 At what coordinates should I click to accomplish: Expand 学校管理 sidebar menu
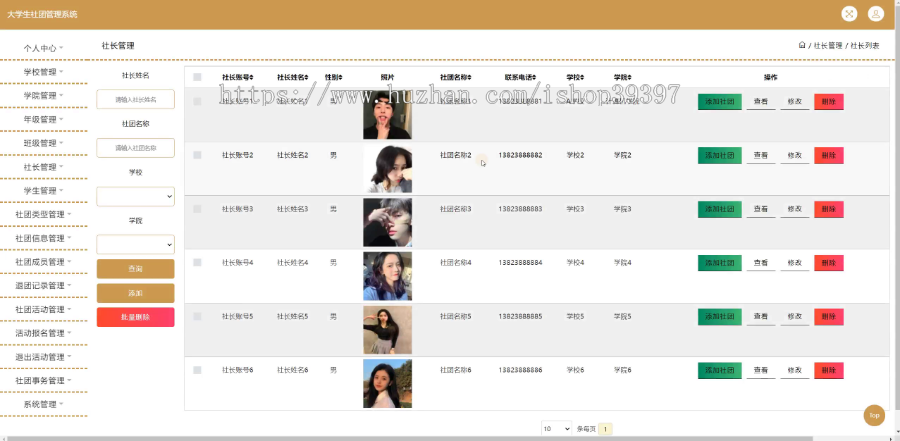click(44, 72)
